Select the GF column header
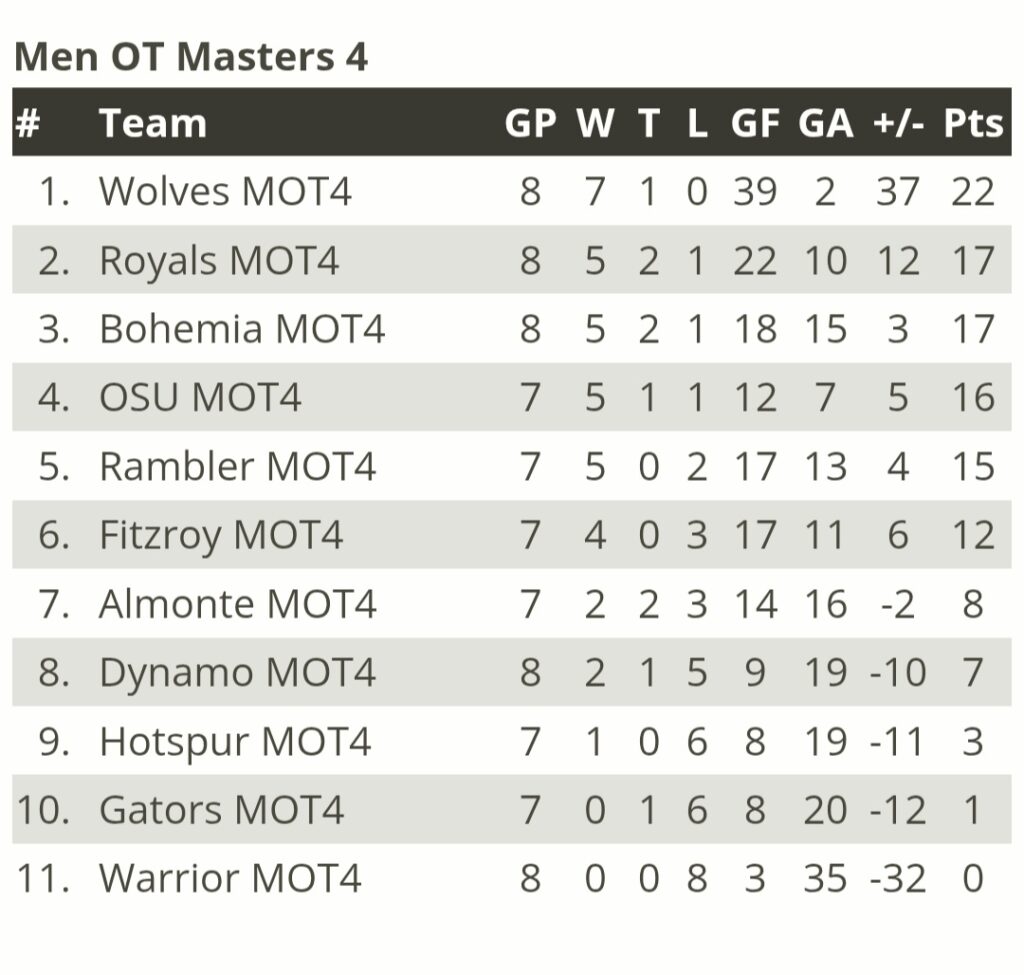 coord(755,123)
